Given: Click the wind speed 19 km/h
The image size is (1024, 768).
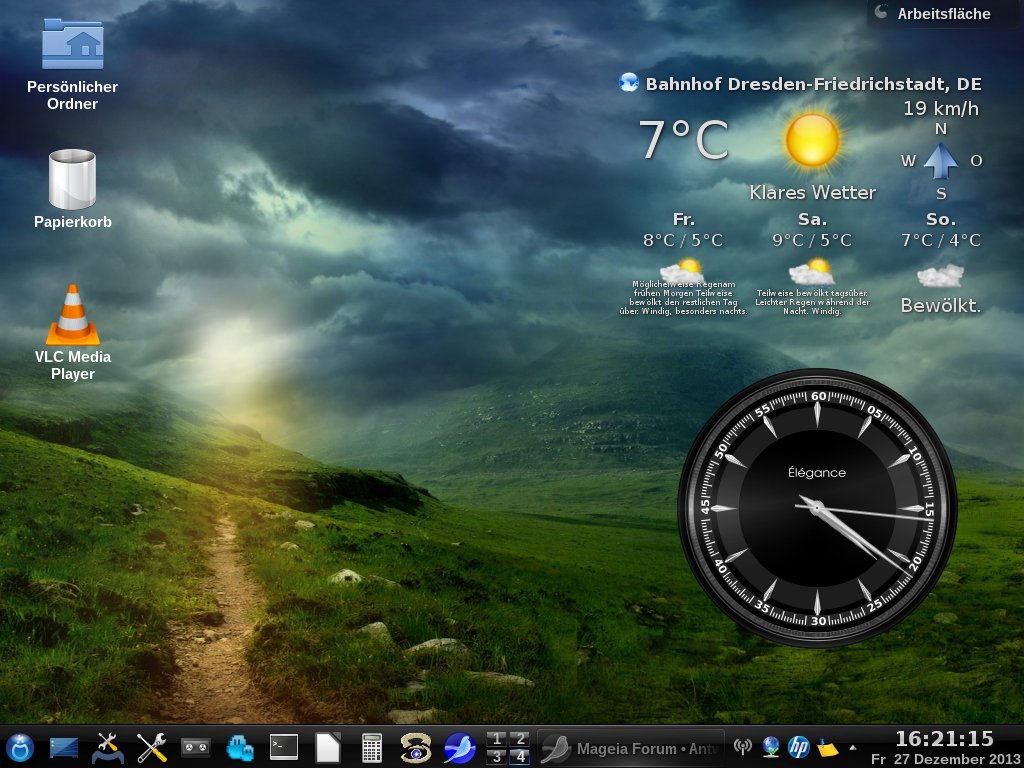Looking at the screenshot, I should (x=941, y=108).
